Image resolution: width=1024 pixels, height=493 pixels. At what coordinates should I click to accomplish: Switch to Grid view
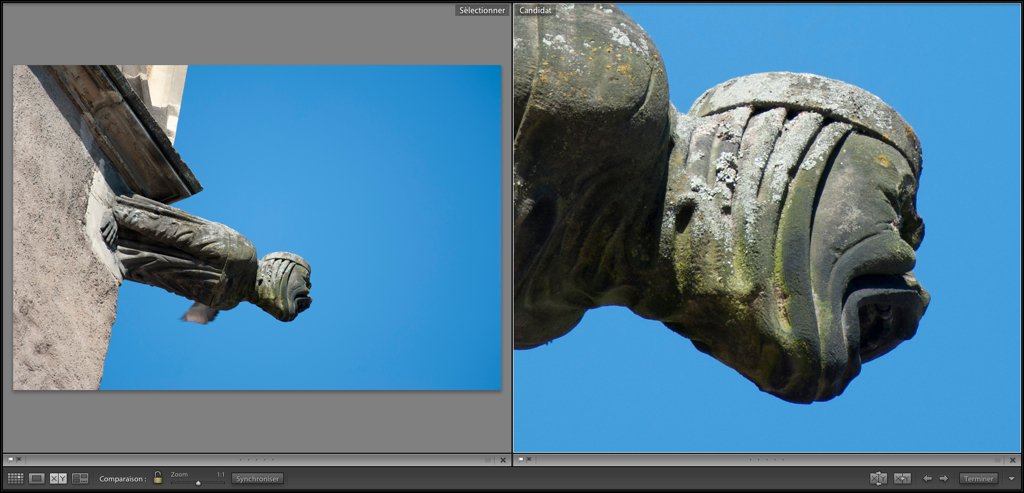15,479
